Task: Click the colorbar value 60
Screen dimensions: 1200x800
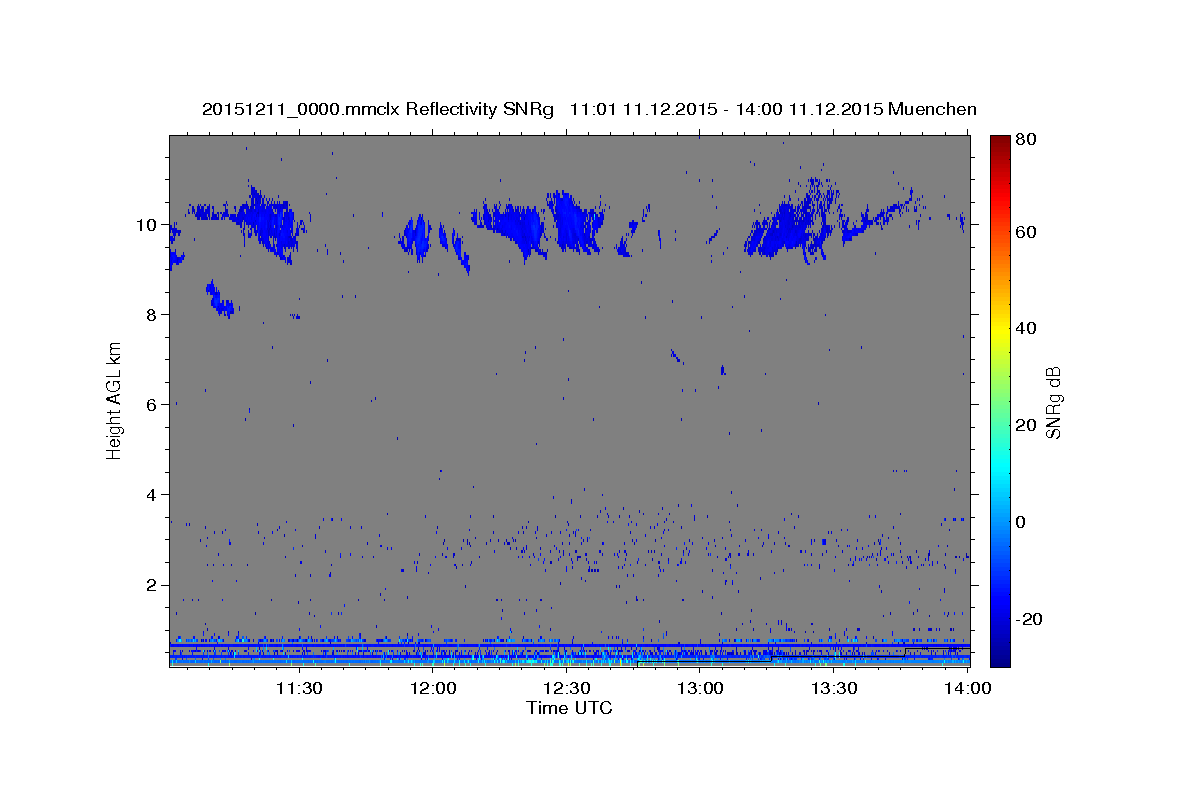Action: click(x=1027, y=232)
